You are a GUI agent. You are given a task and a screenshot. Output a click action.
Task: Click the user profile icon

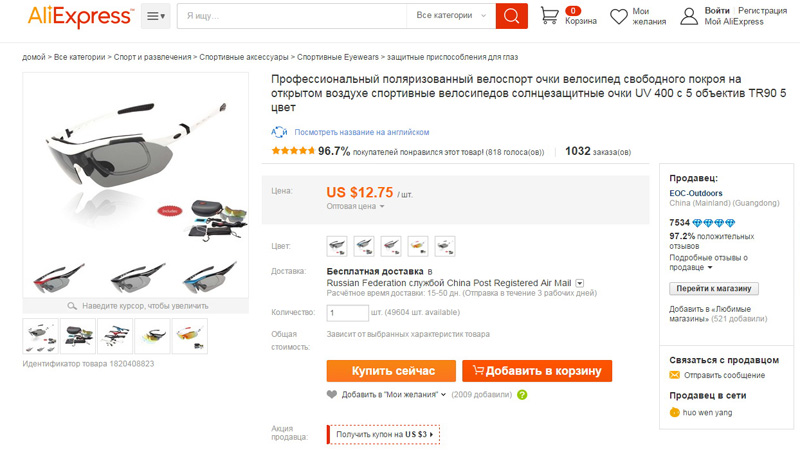[689, 16]
